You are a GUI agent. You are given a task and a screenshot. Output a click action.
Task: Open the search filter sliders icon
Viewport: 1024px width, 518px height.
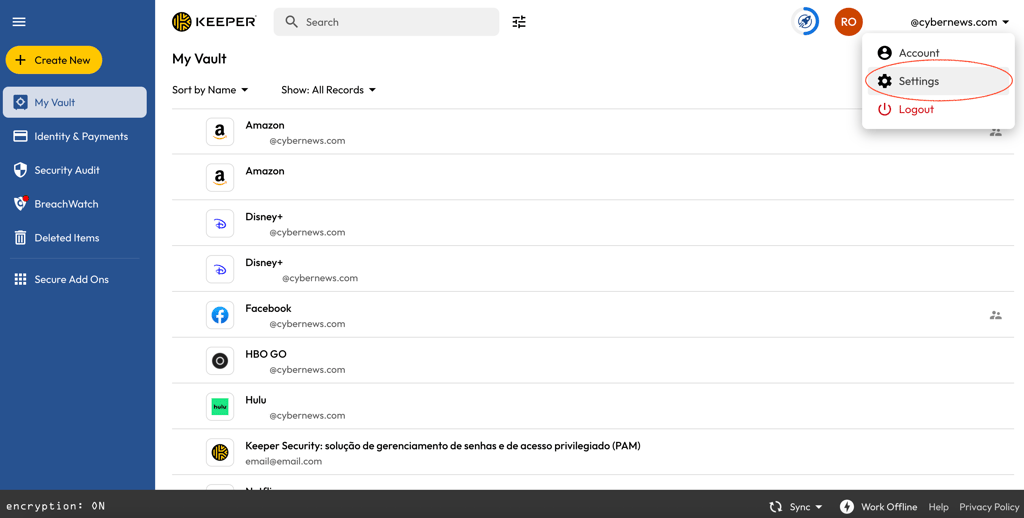[519, 22]
